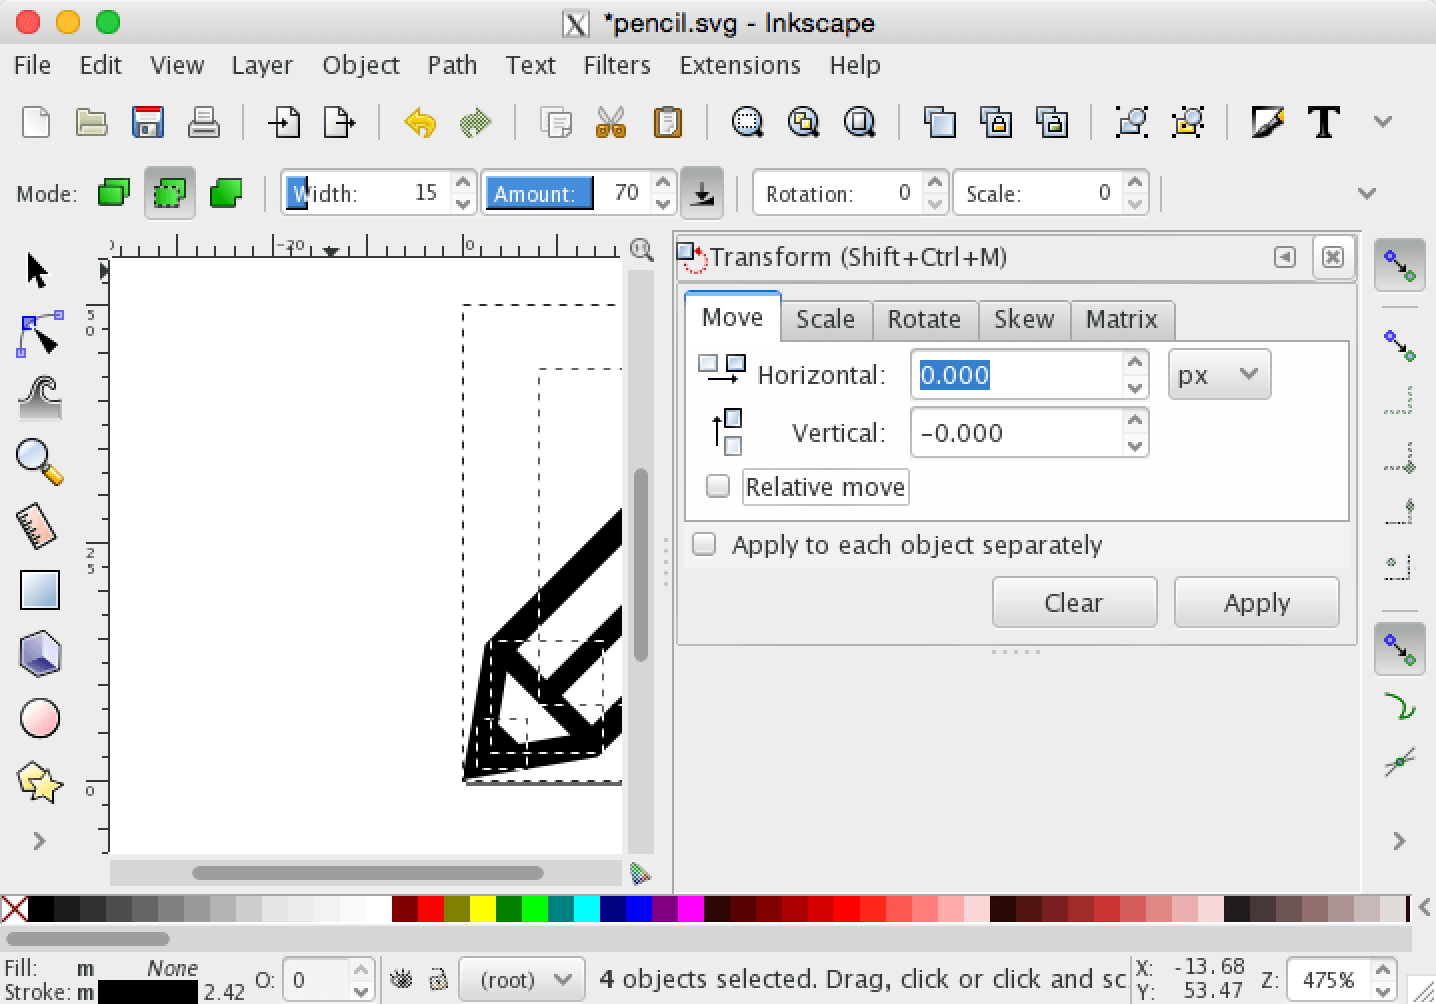Clear the transform values
The width and height of the screenshot is (1436, 1004).
(1073, 602)
